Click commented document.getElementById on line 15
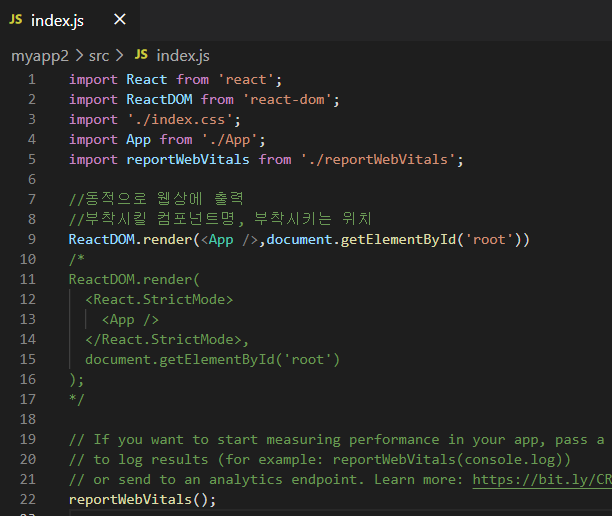 click(213, 359)
